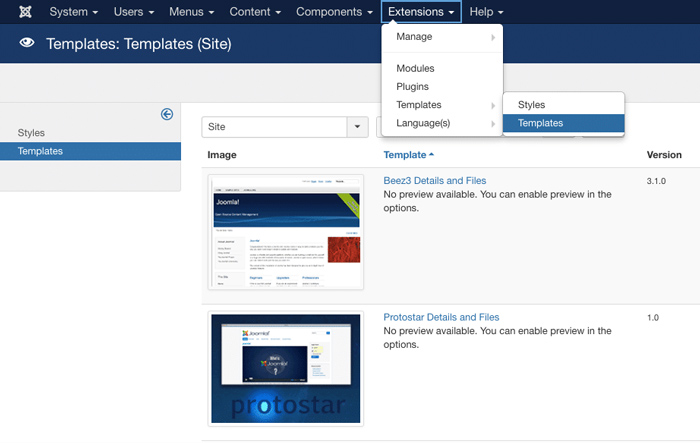Select Styles in the Templates submenu
Viewport: 700px width, 443px height.
click(563, 105)
